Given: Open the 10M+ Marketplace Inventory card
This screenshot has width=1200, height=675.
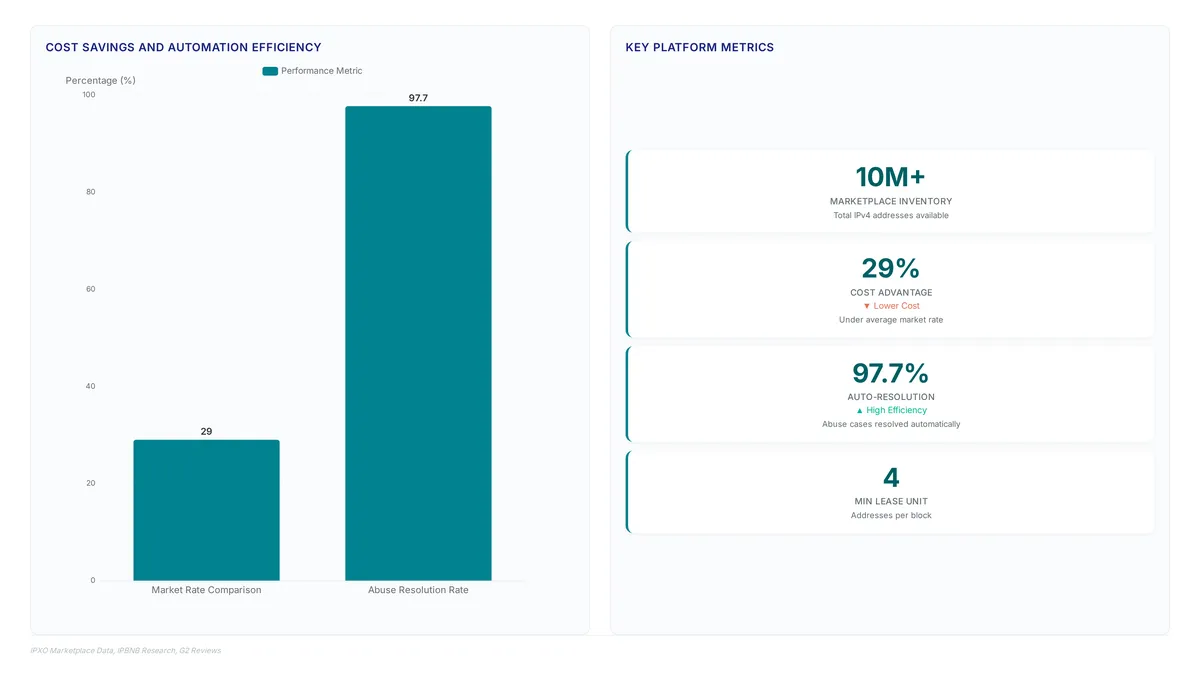Looking at the screenshot, I should pos(890,191).
